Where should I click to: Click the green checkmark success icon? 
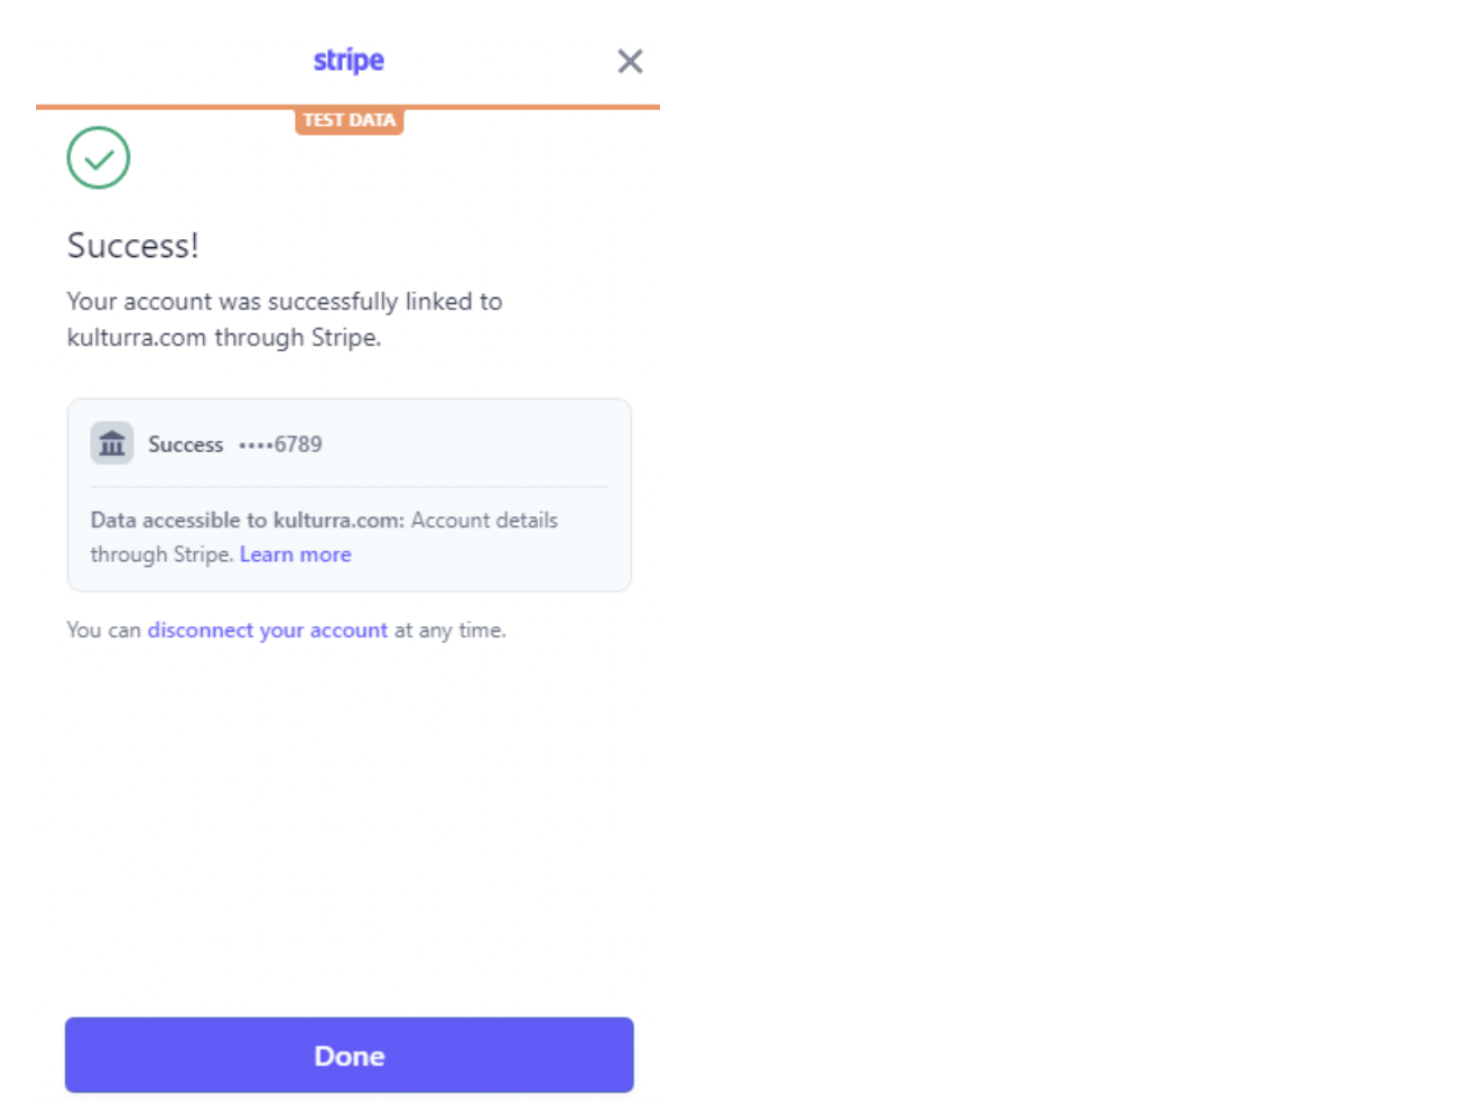point(98,158)
